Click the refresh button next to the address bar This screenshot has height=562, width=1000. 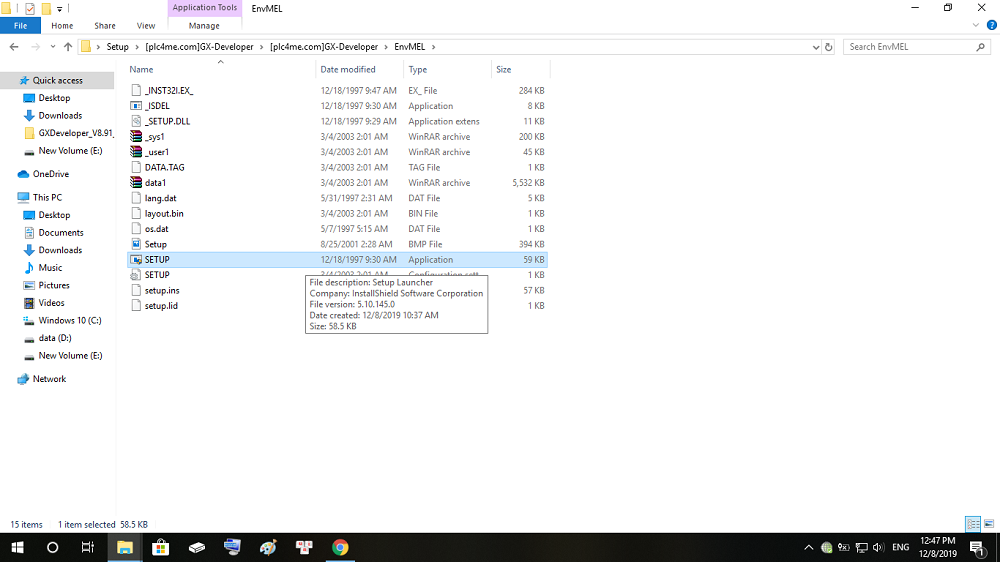pos(828,47)
